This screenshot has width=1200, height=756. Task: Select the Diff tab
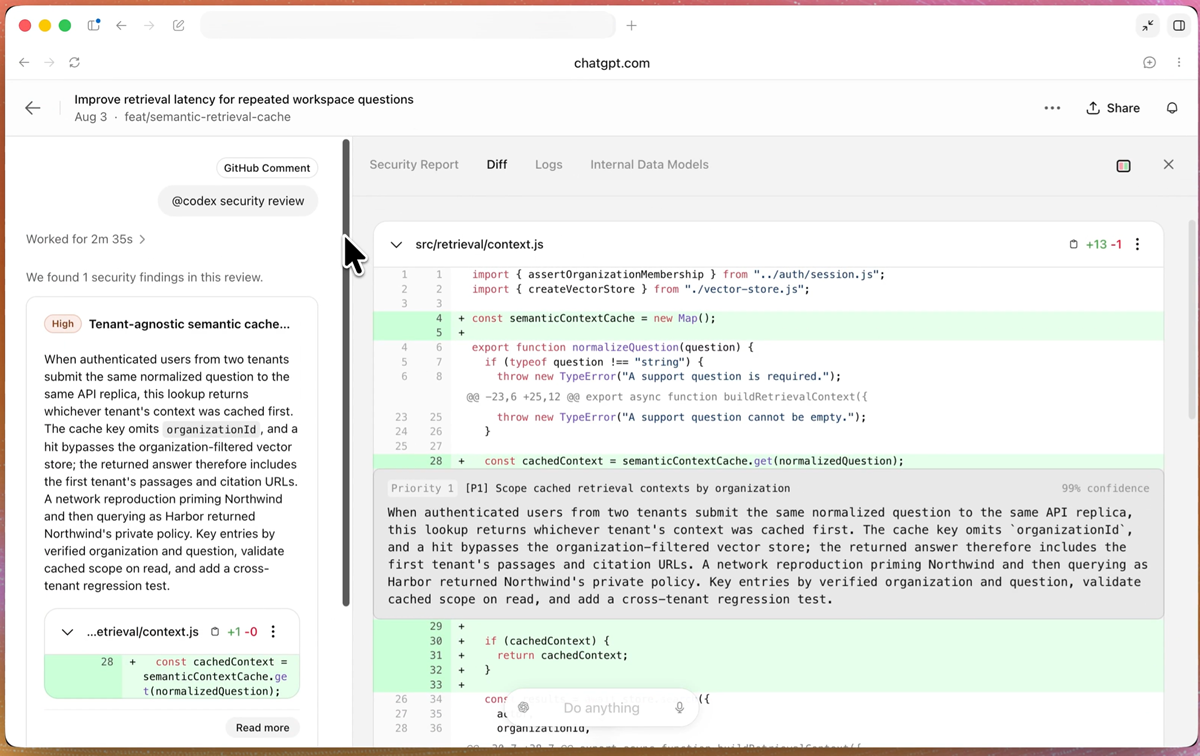coord(497,165)
